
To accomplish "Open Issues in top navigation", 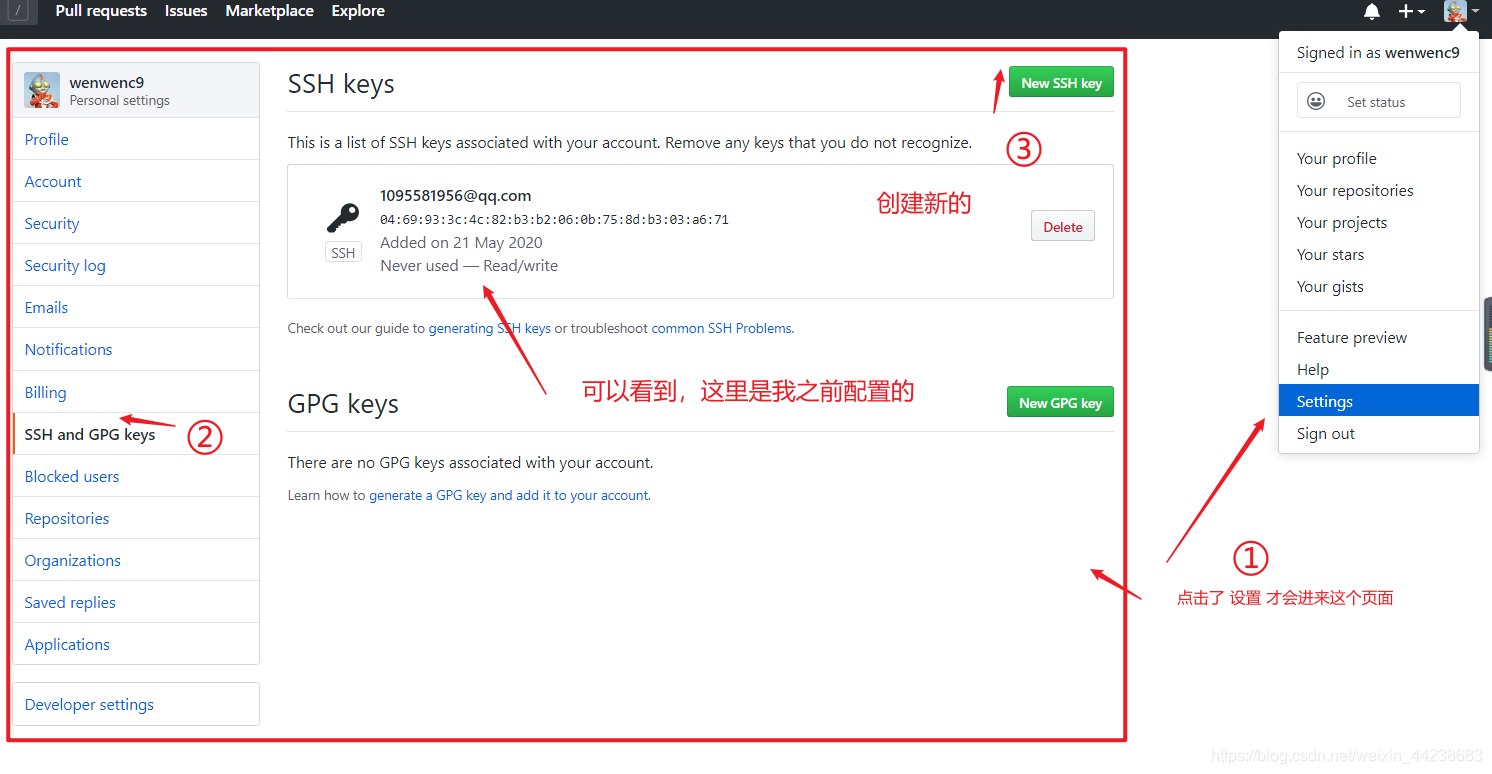I will 186,11.
